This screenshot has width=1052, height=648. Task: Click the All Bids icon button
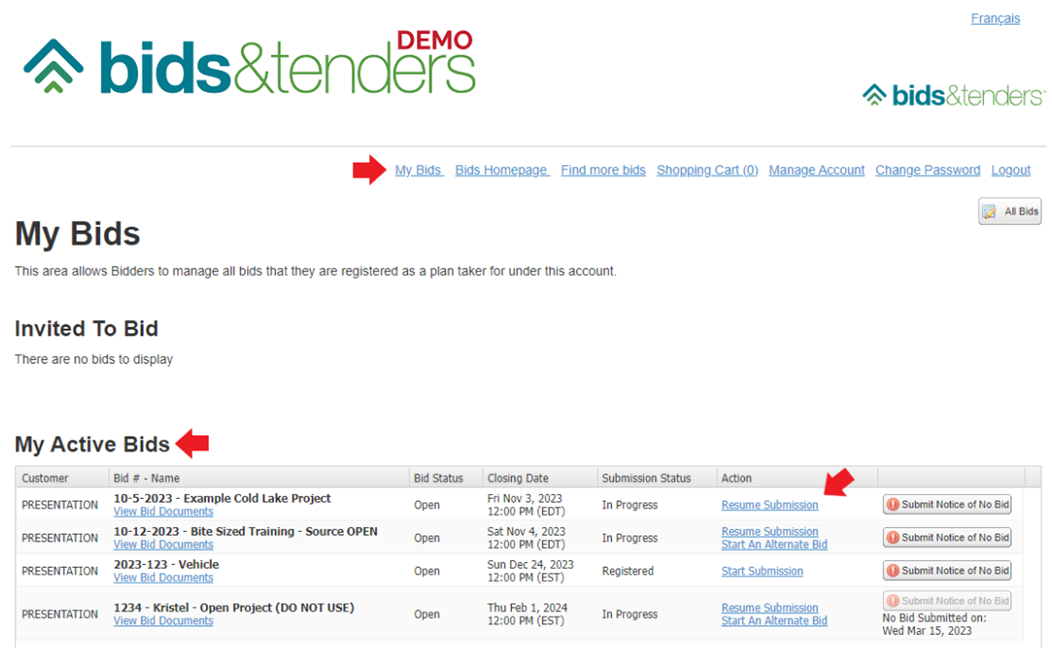click(x=1009, y=212)
